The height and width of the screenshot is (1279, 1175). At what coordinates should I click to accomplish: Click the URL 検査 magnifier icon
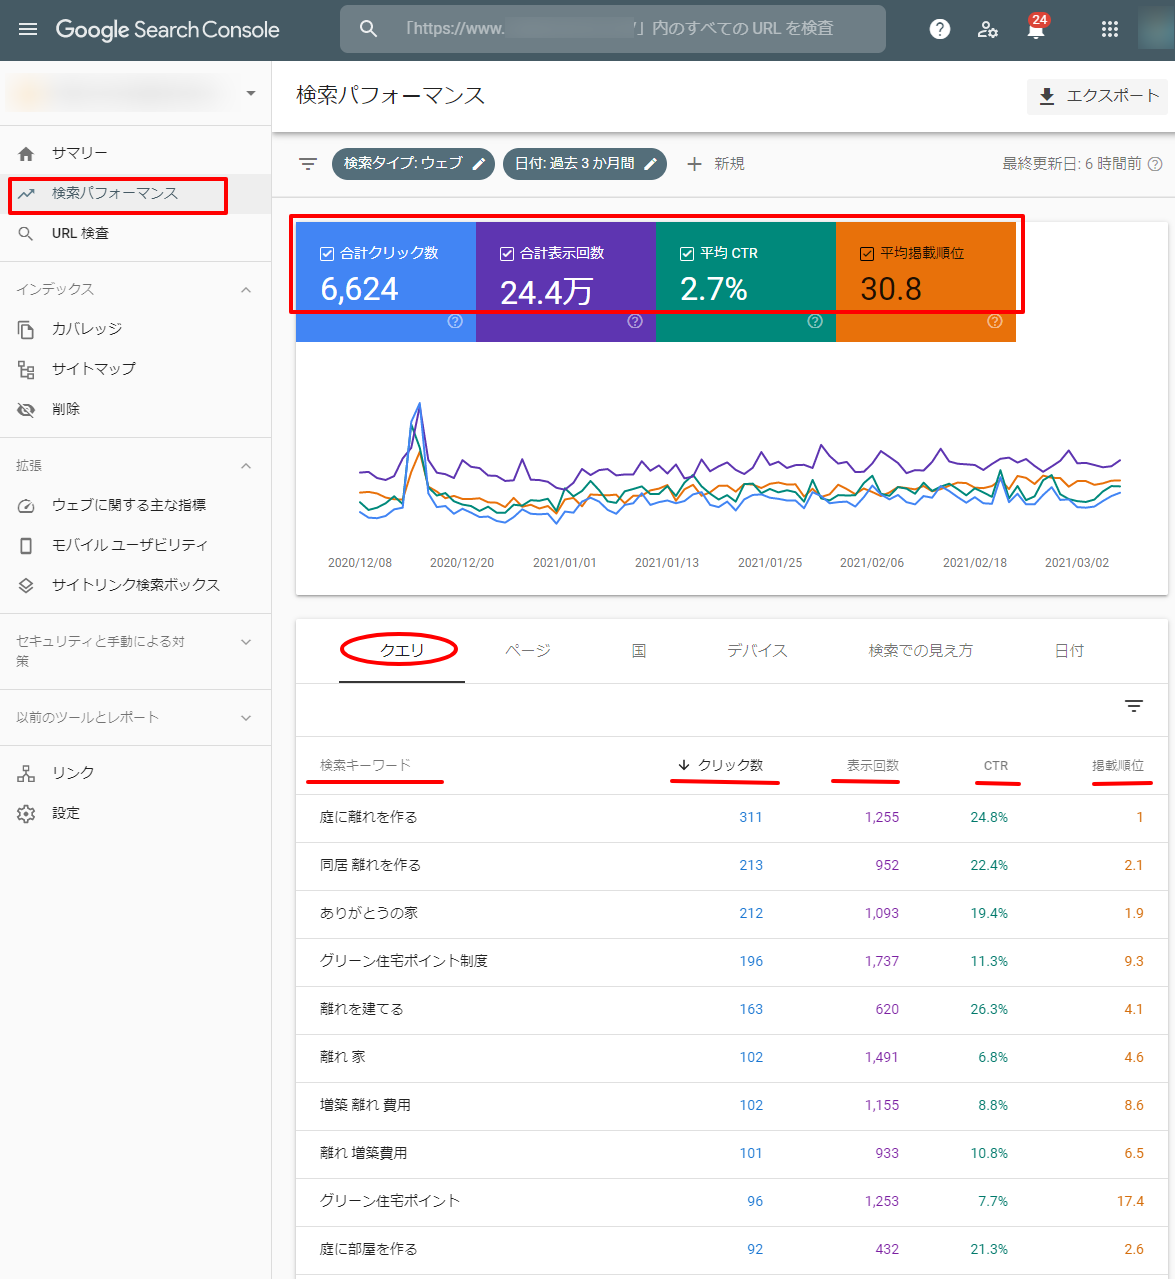coord(26,233)
